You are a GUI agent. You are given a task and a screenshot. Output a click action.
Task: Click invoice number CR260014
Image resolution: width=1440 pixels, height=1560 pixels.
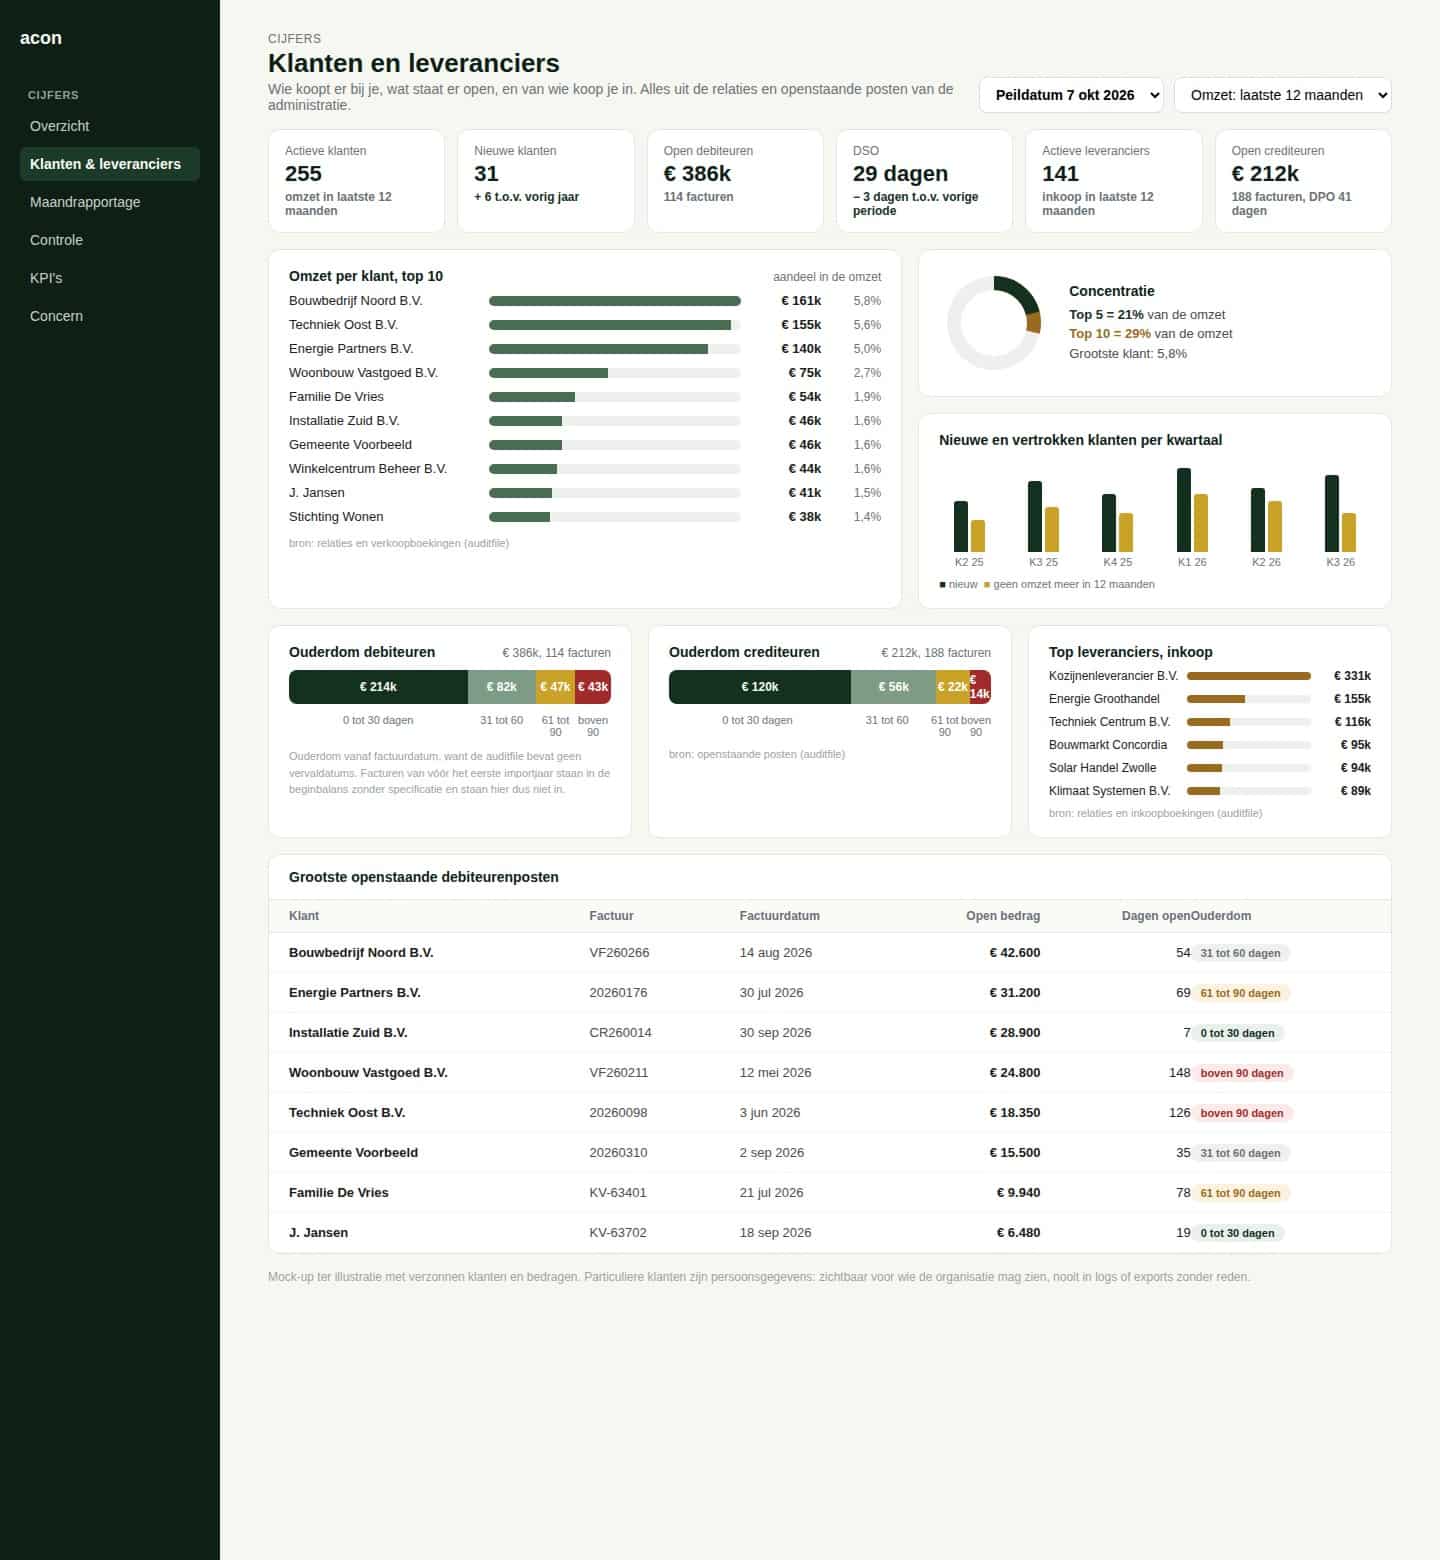621,1033
